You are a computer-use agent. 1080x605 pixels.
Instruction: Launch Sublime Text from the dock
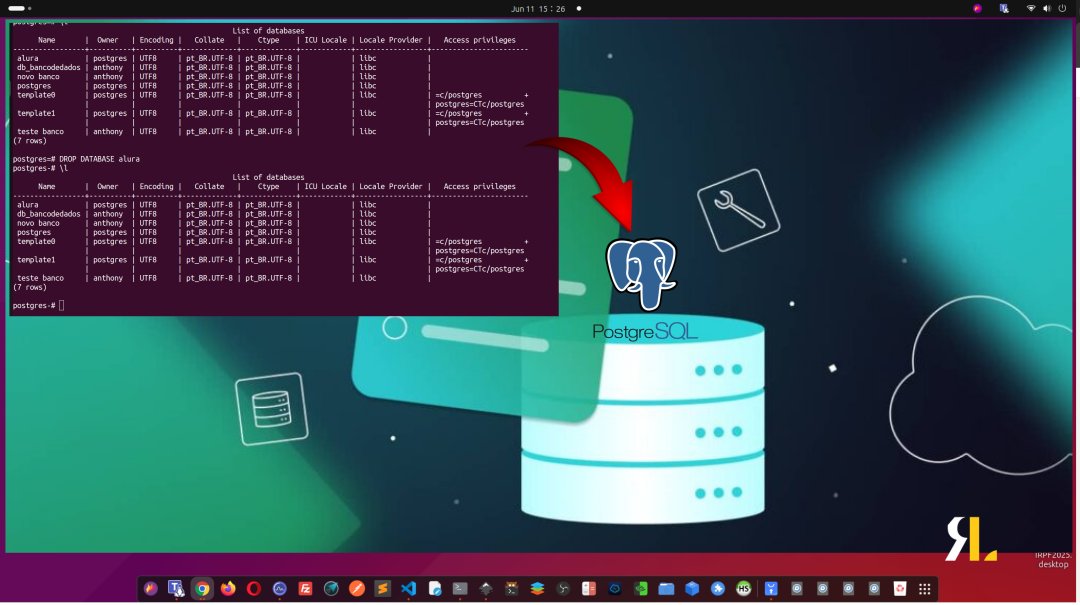(382, 589)
